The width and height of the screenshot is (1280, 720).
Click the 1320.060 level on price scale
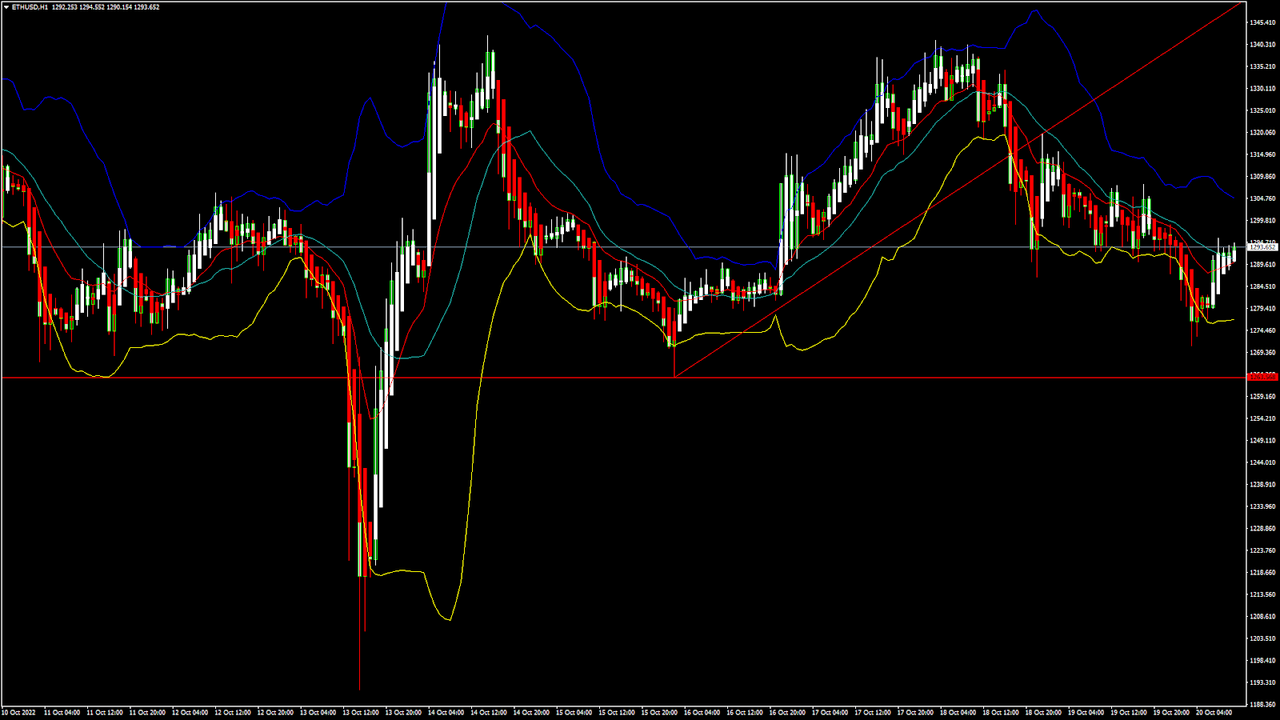tap(1263, 133)
